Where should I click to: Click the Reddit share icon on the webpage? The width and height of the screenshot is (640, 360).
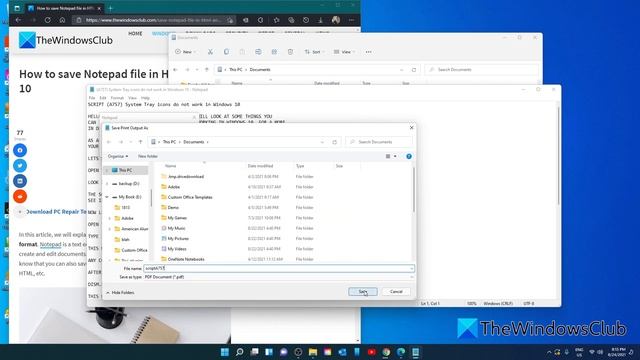20,196
